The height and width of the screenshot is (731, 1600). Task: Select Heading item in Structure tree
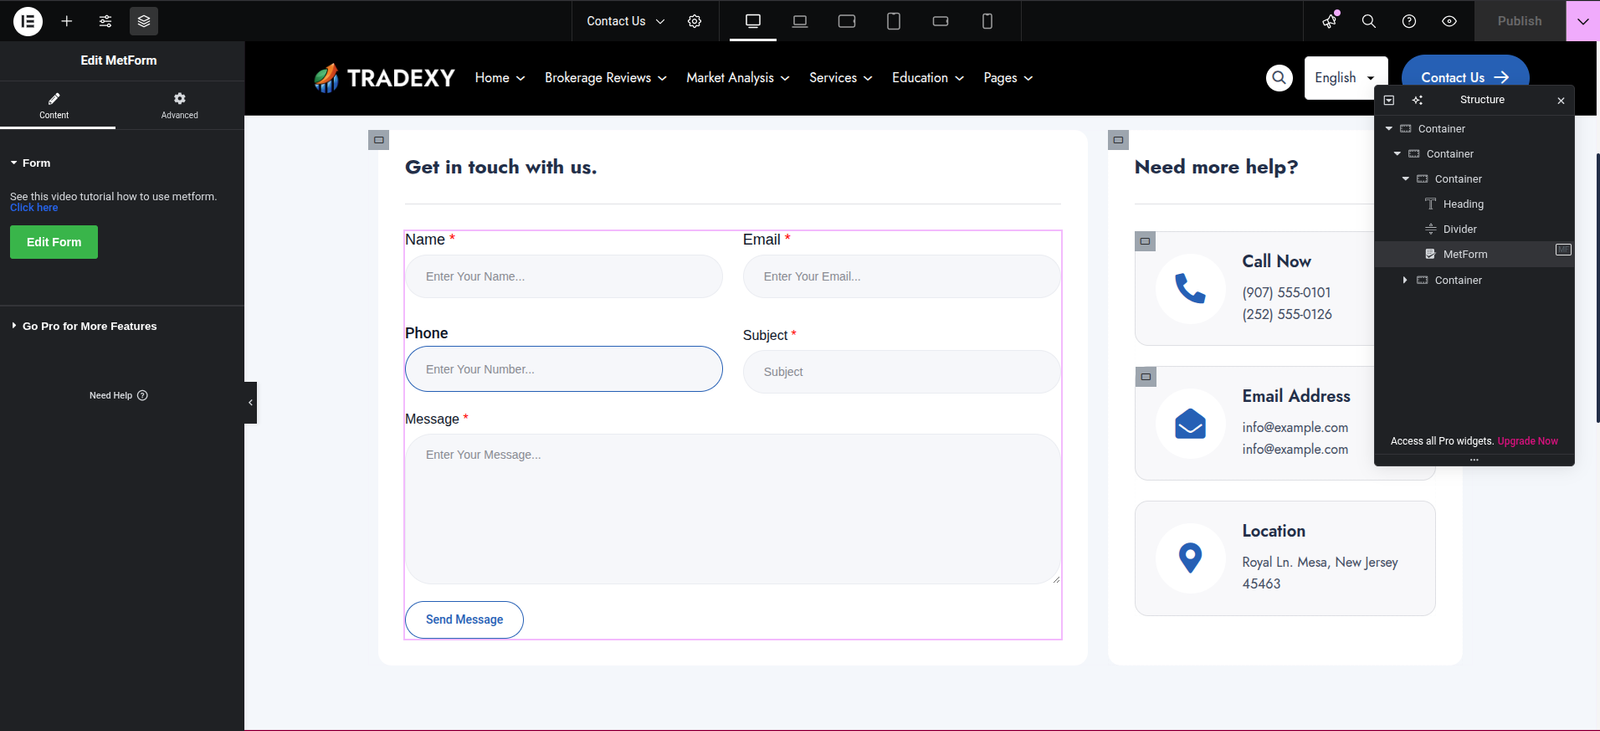(x=1463, y=204)
